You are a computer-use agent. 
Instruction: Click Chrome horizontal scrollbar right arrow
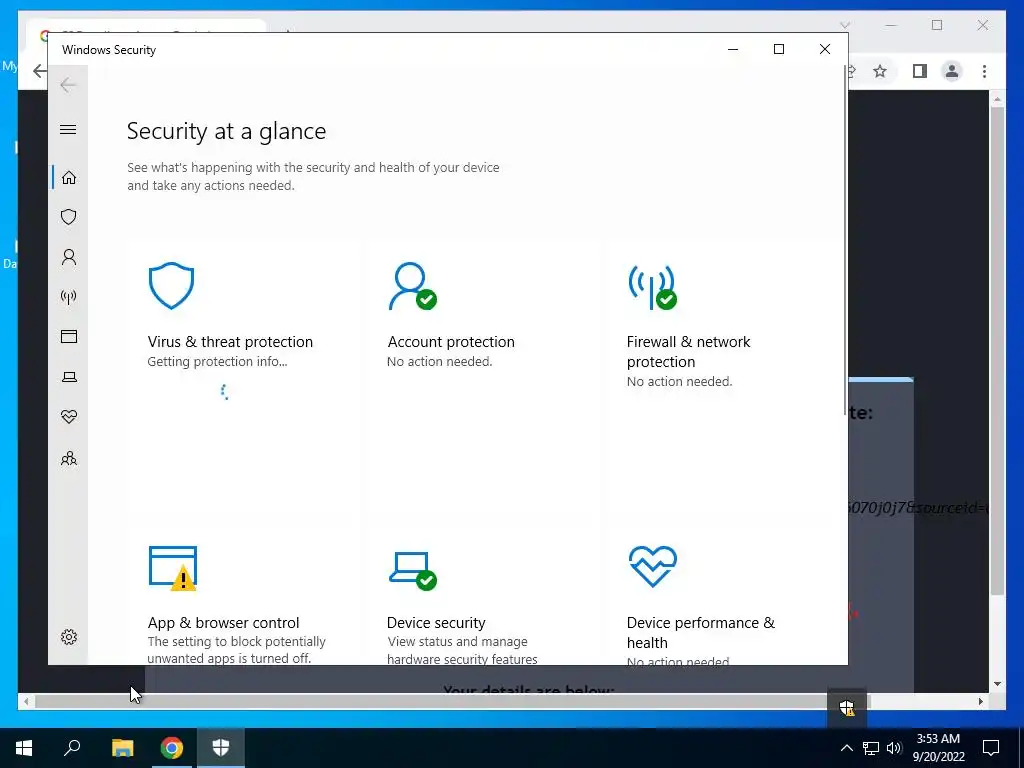coord(981,701)
